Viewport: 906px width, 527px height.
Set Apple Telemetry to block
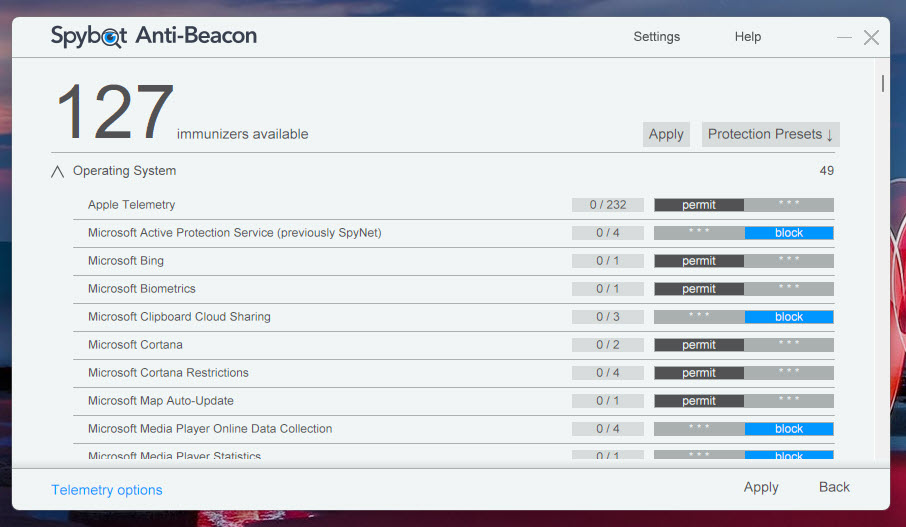pos(789,205)
